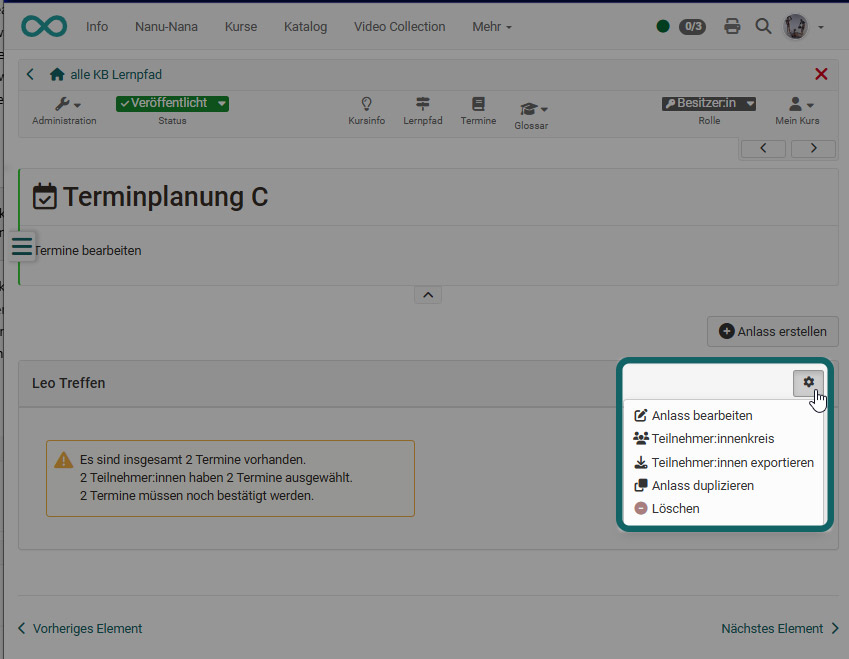Image resolution: width=849 pixels, height=659 pixels.
Task: Open Kursinfo lightbulb icon
Action: click(367, 110)
